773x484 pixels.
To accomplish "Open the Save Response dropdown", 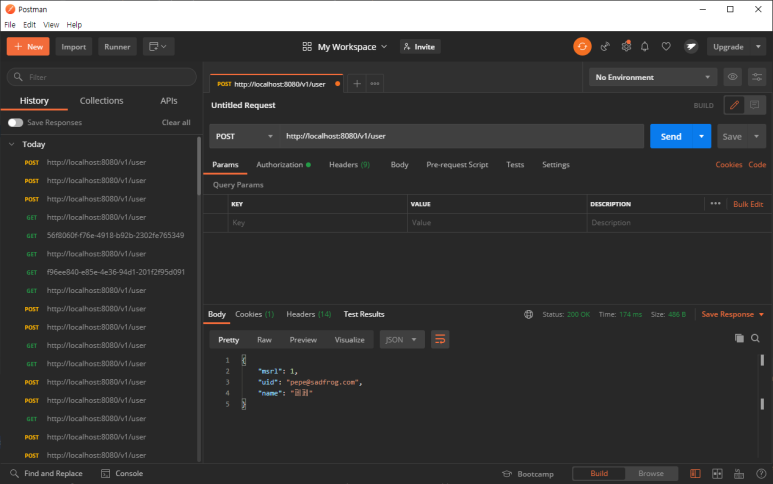I will pyautogui.click(x=733, y=314).
